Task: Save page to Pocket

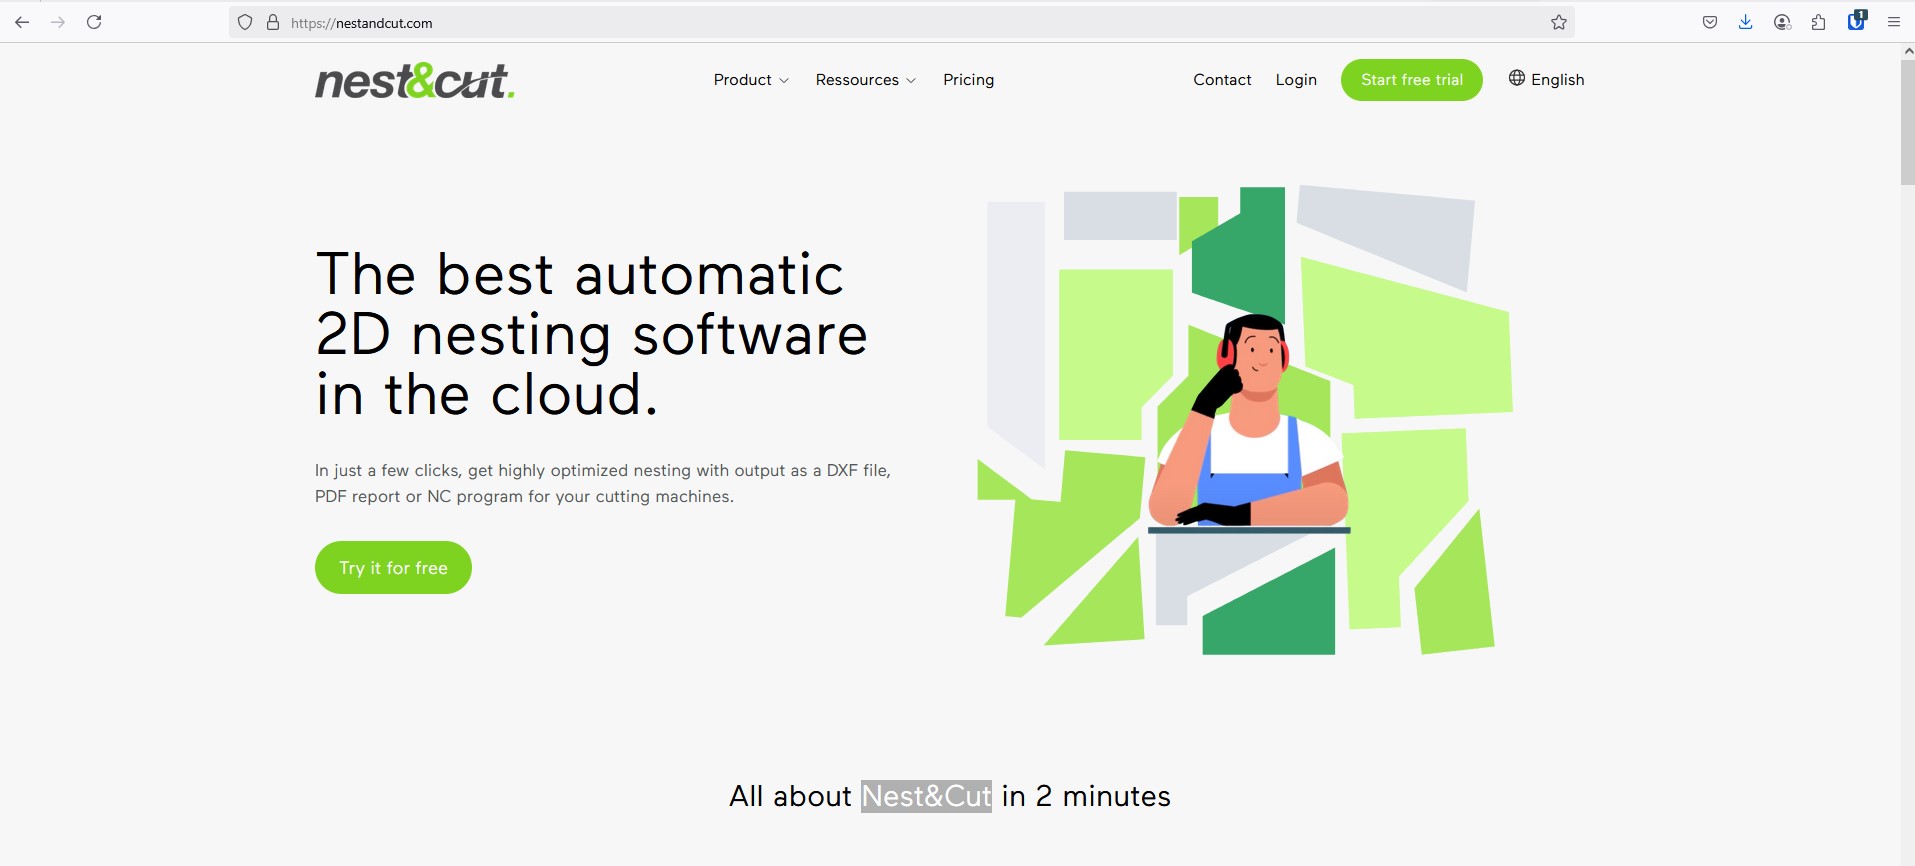Action: click(1710, 22)
